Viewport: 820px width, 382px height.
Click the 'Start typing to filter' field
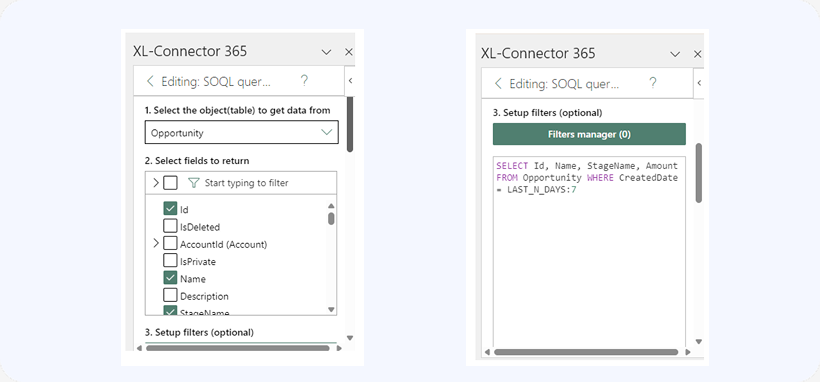(246, 183)
